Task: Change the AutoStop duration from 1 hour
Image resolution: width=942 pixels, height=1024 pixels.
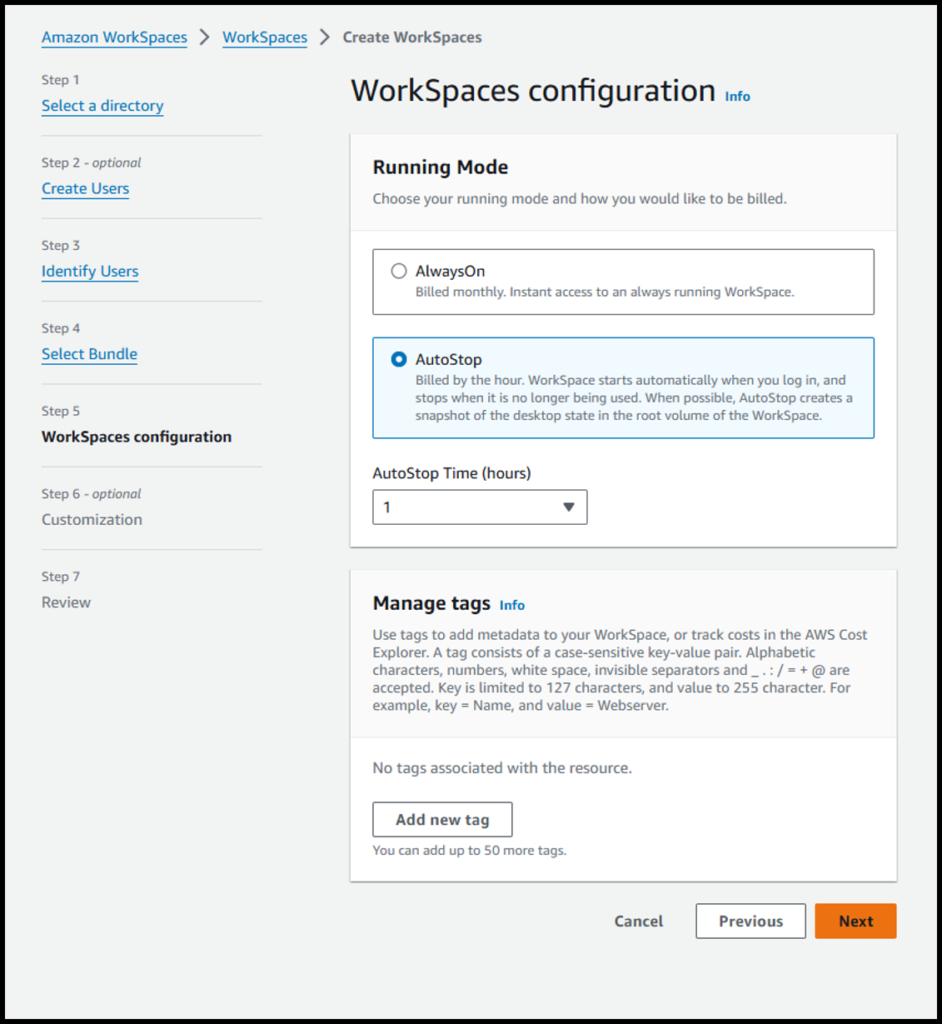Action: [x=479, y=507]
